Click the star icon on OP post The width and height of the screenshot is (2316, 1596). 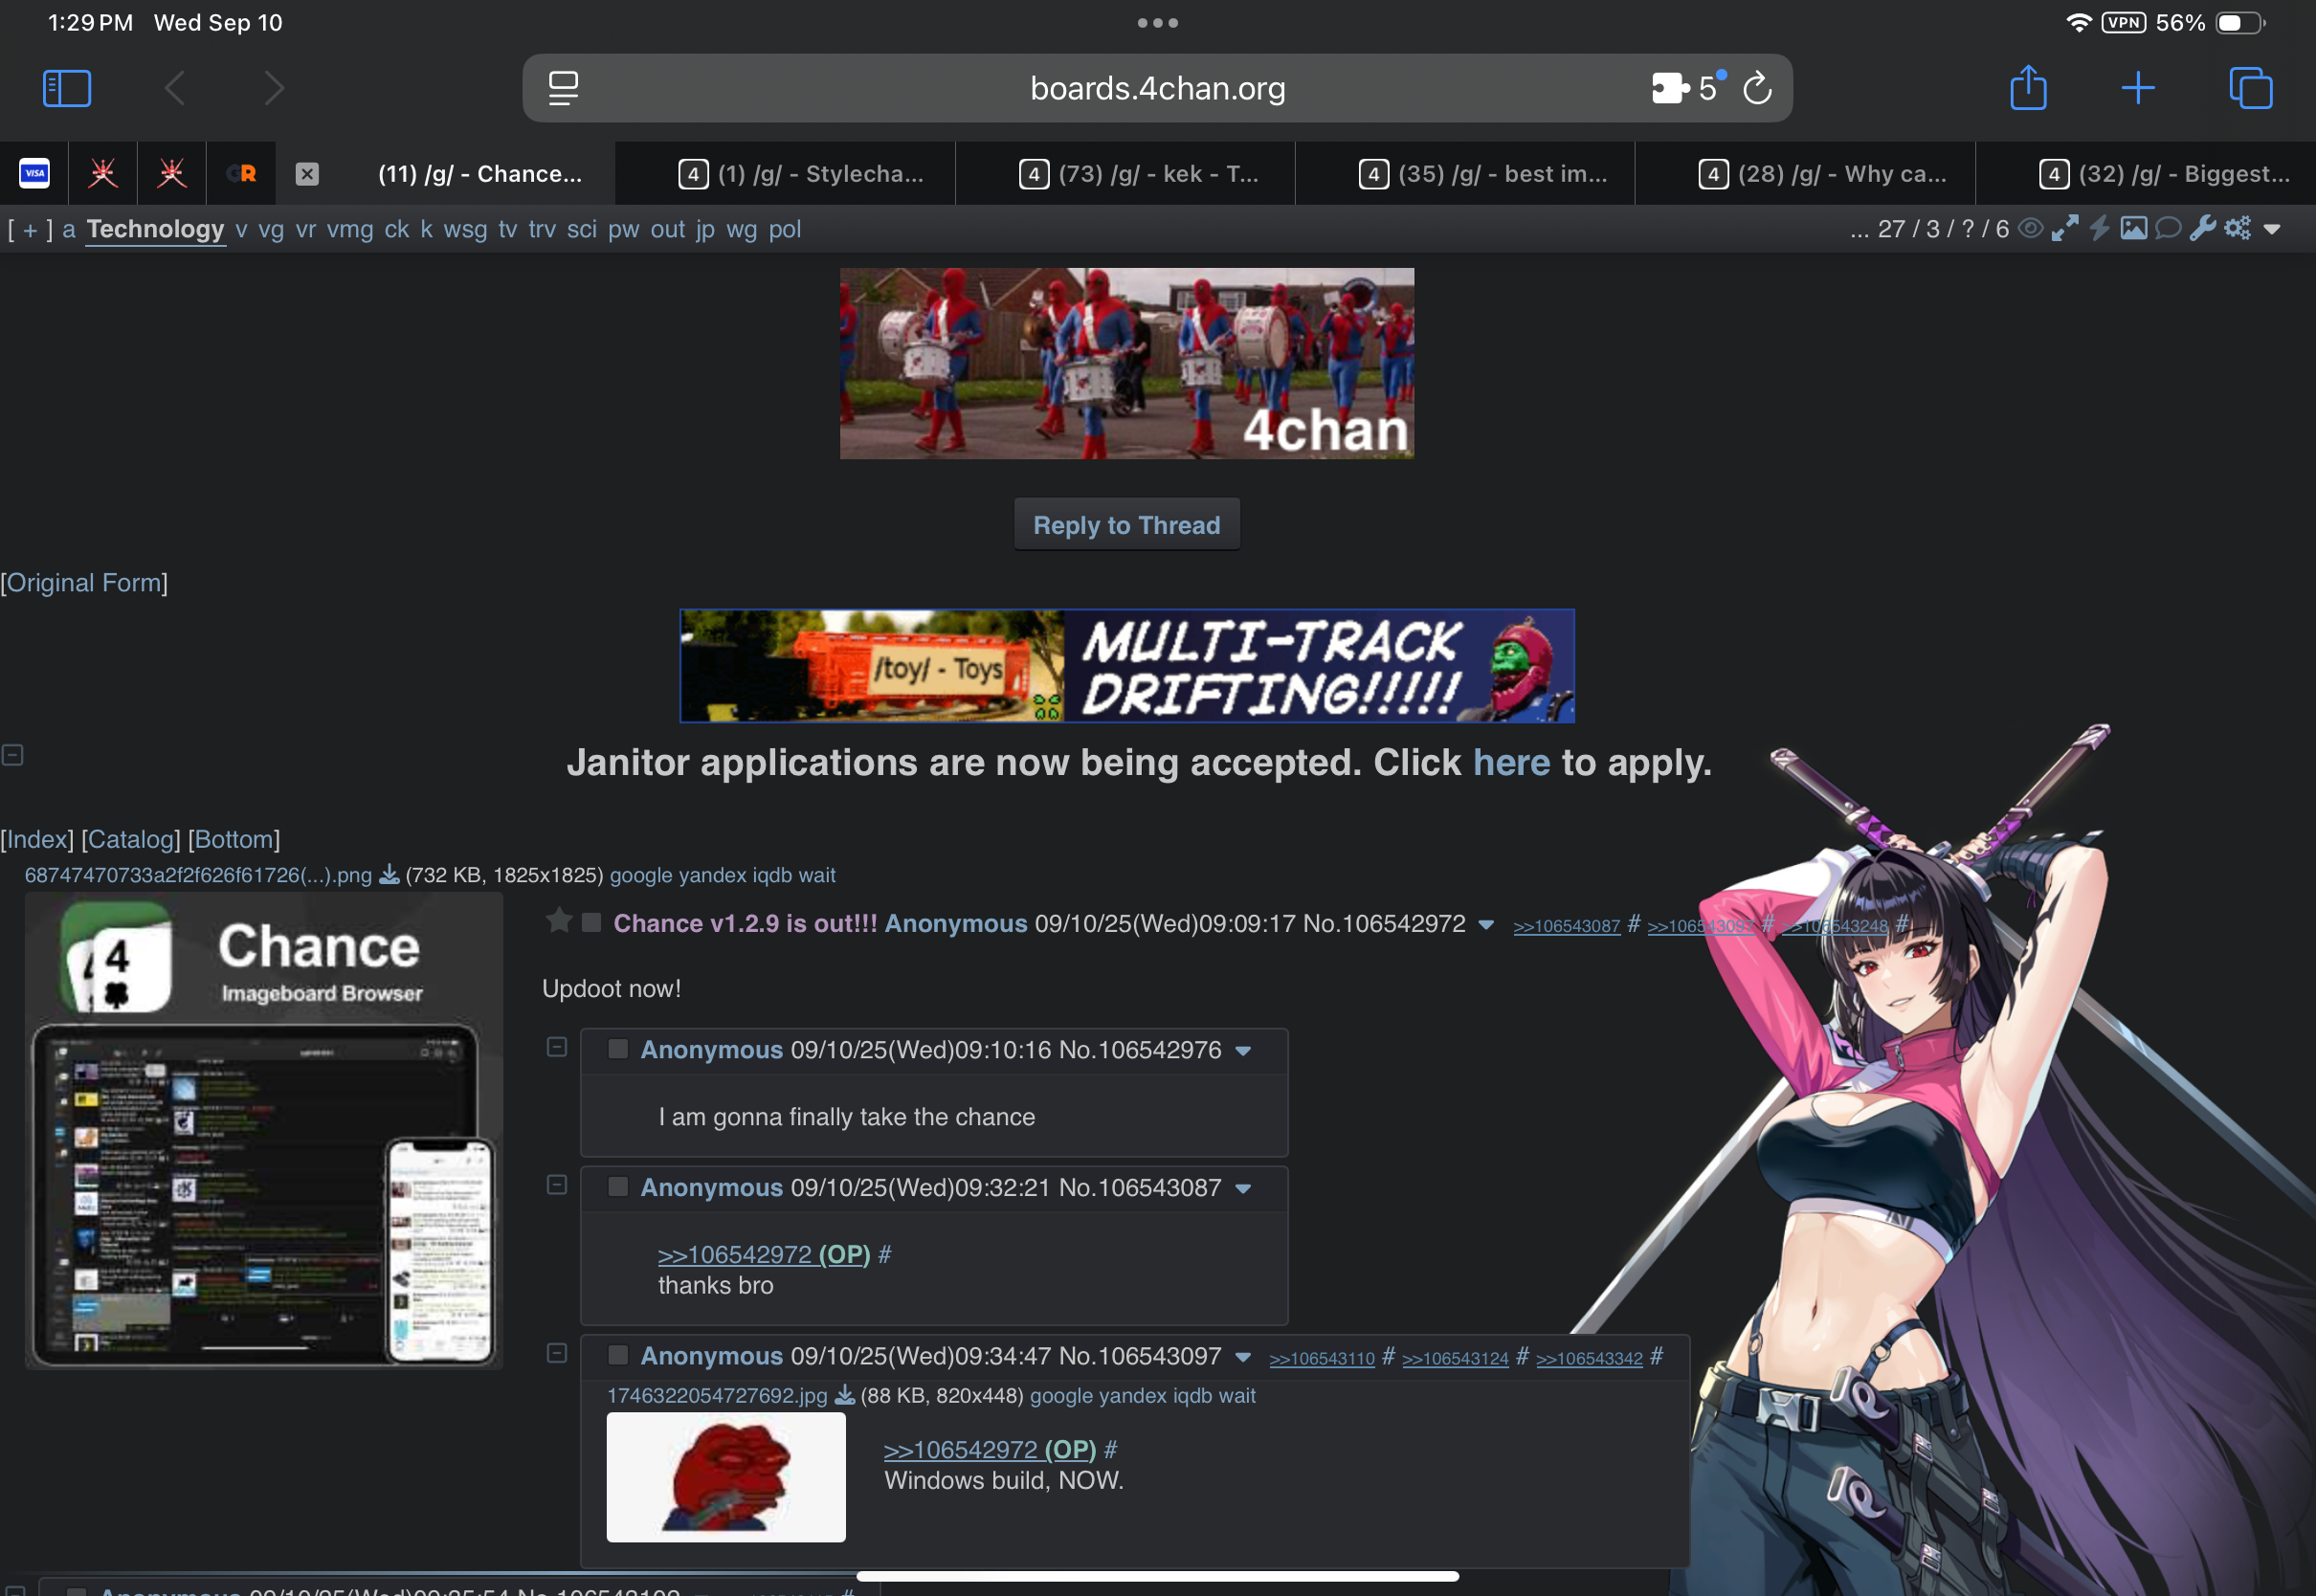(x=559, y=921)
